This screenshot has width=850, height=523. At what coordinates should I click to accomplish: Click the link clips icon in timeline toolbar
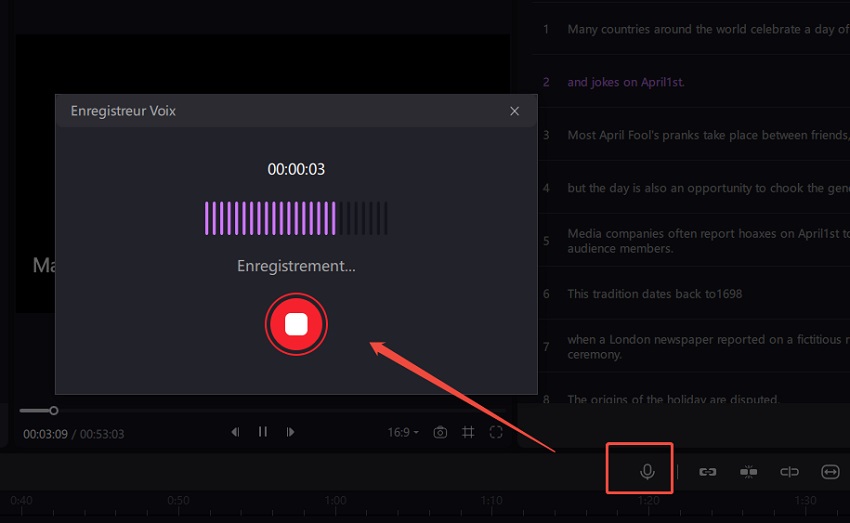click(x=707, y=472)
